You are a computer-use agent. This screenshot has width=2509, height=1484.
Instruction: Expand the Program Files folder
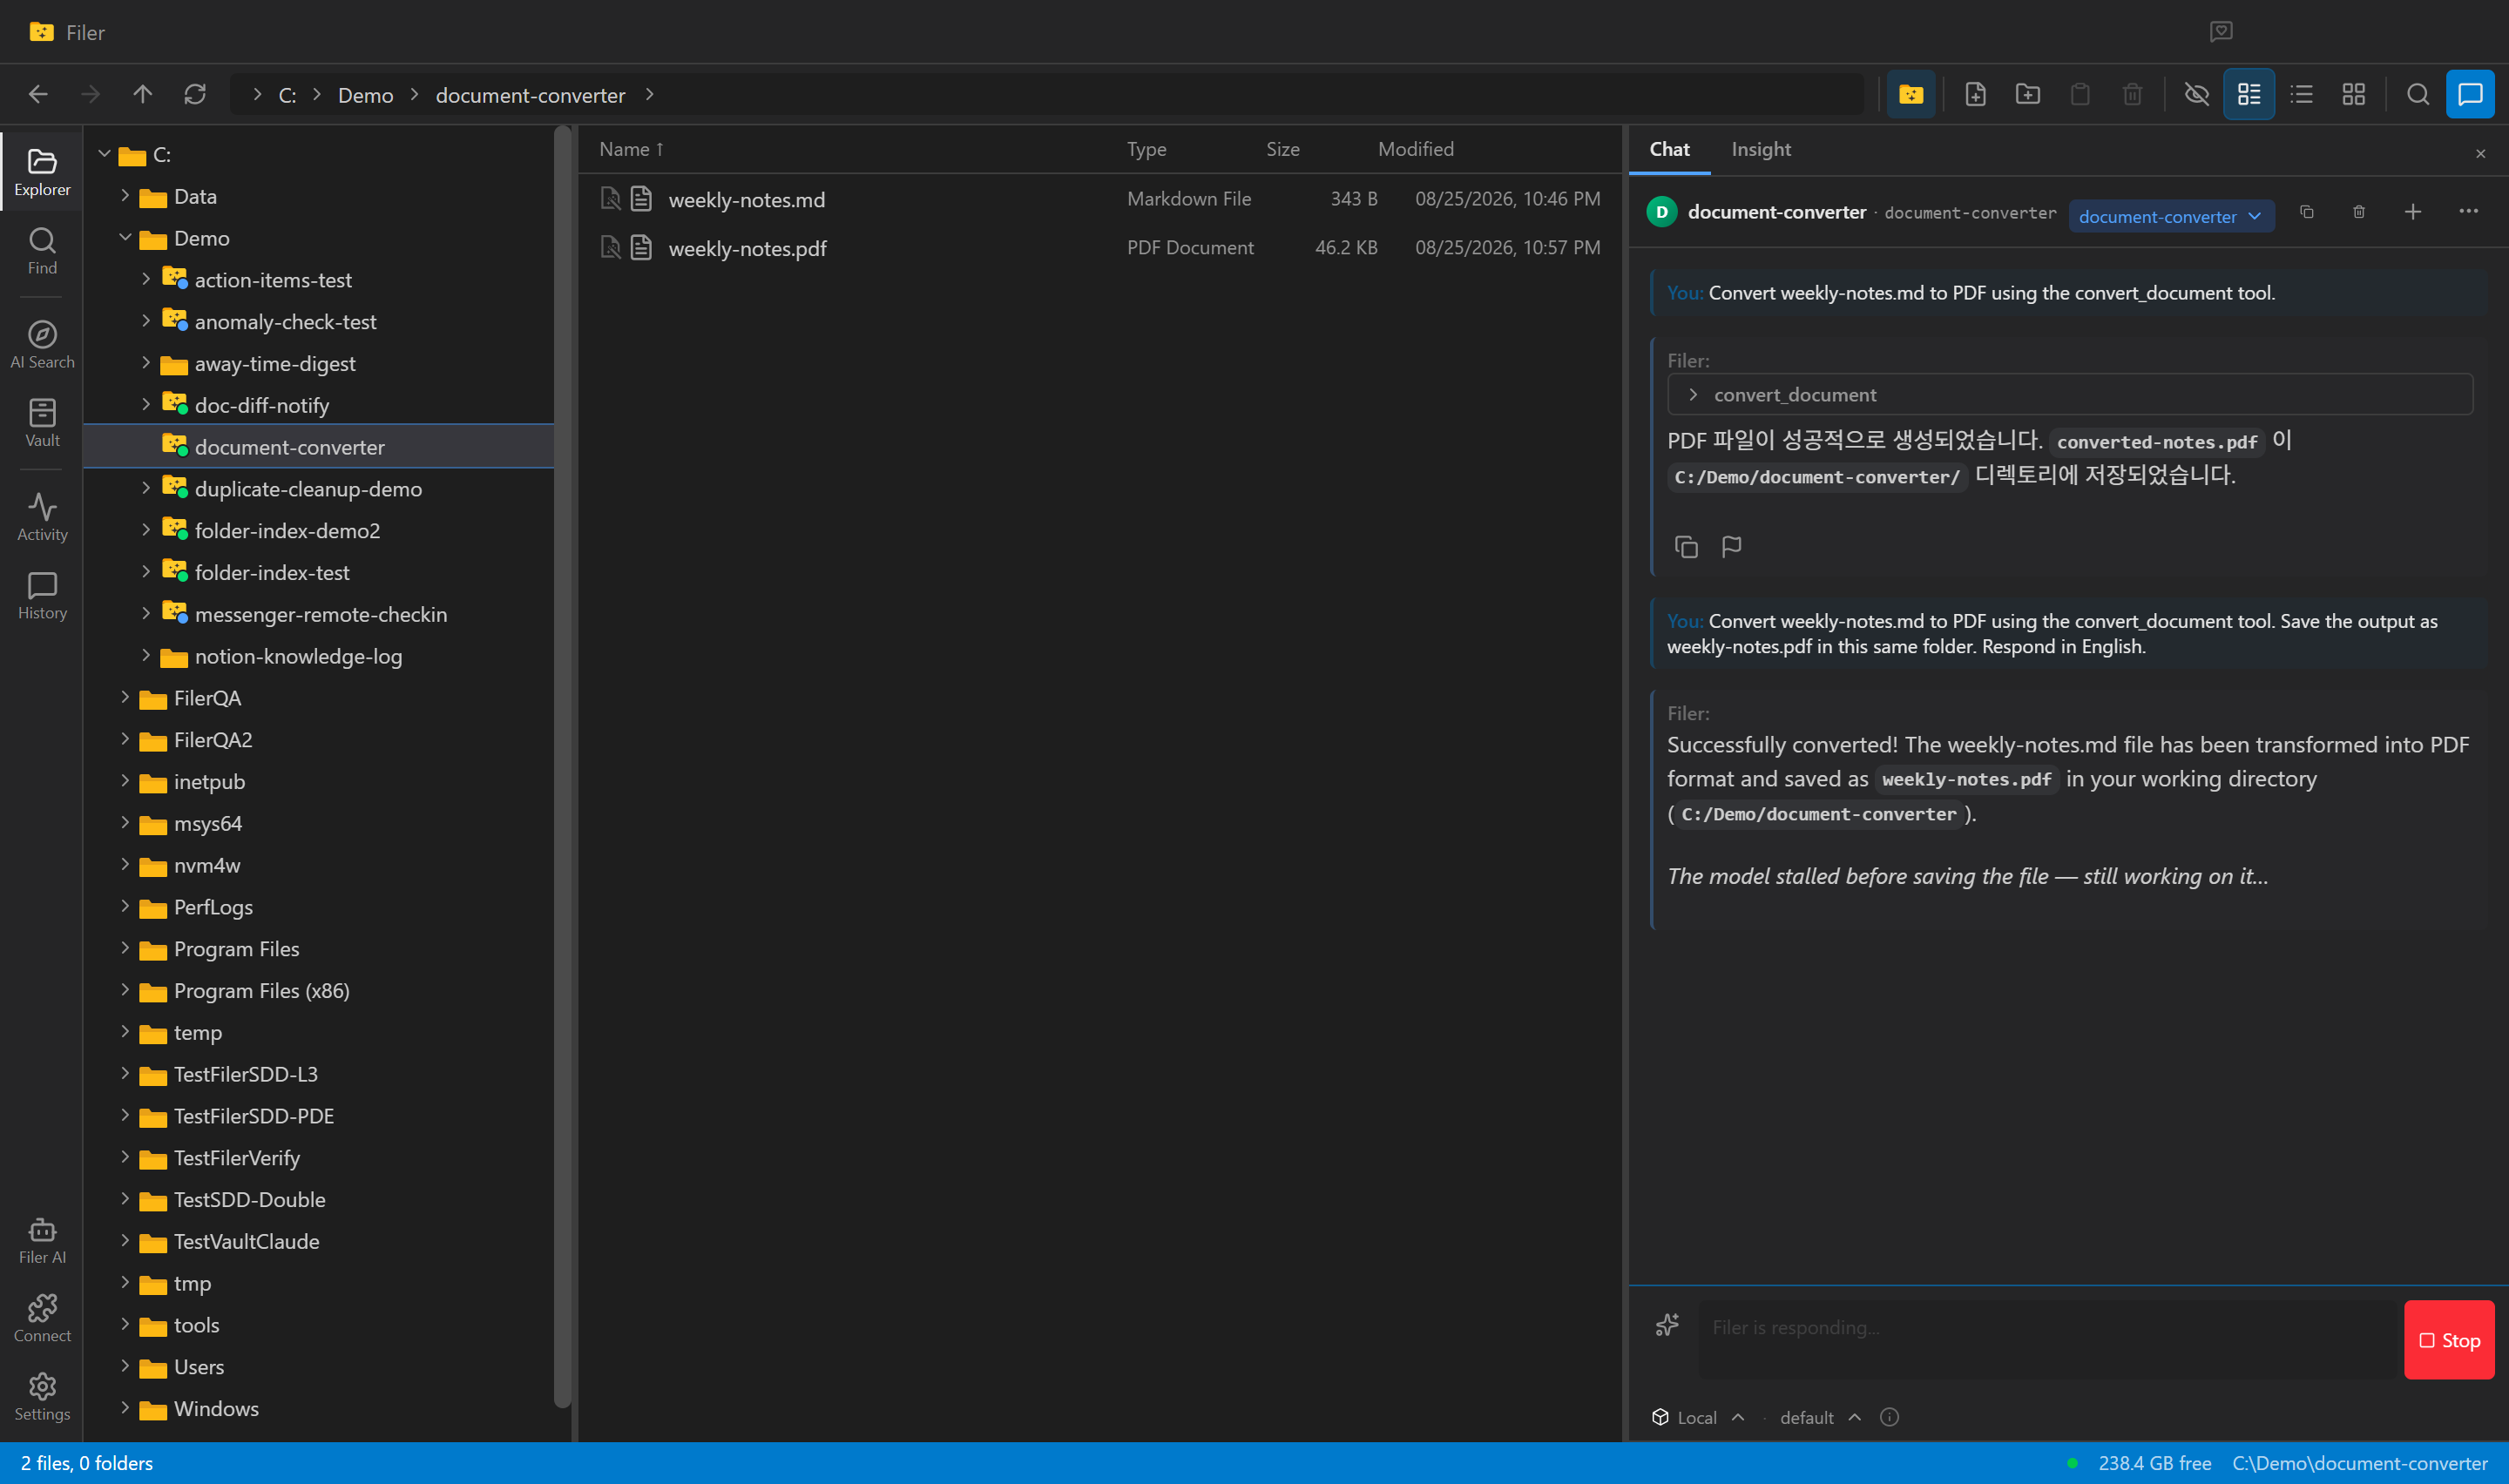(x=125, y=948)
